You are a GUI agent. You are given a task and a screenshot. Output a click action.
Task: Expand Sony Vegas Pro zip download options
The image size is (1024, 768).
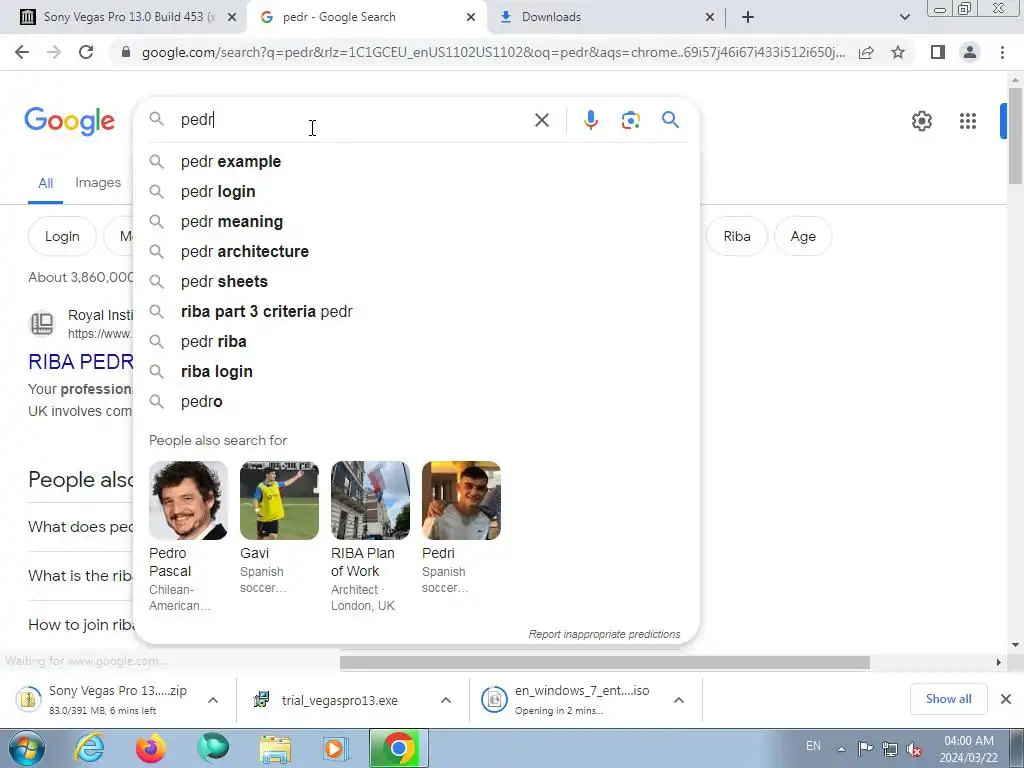pyautogui.click(x=213, y=700)
